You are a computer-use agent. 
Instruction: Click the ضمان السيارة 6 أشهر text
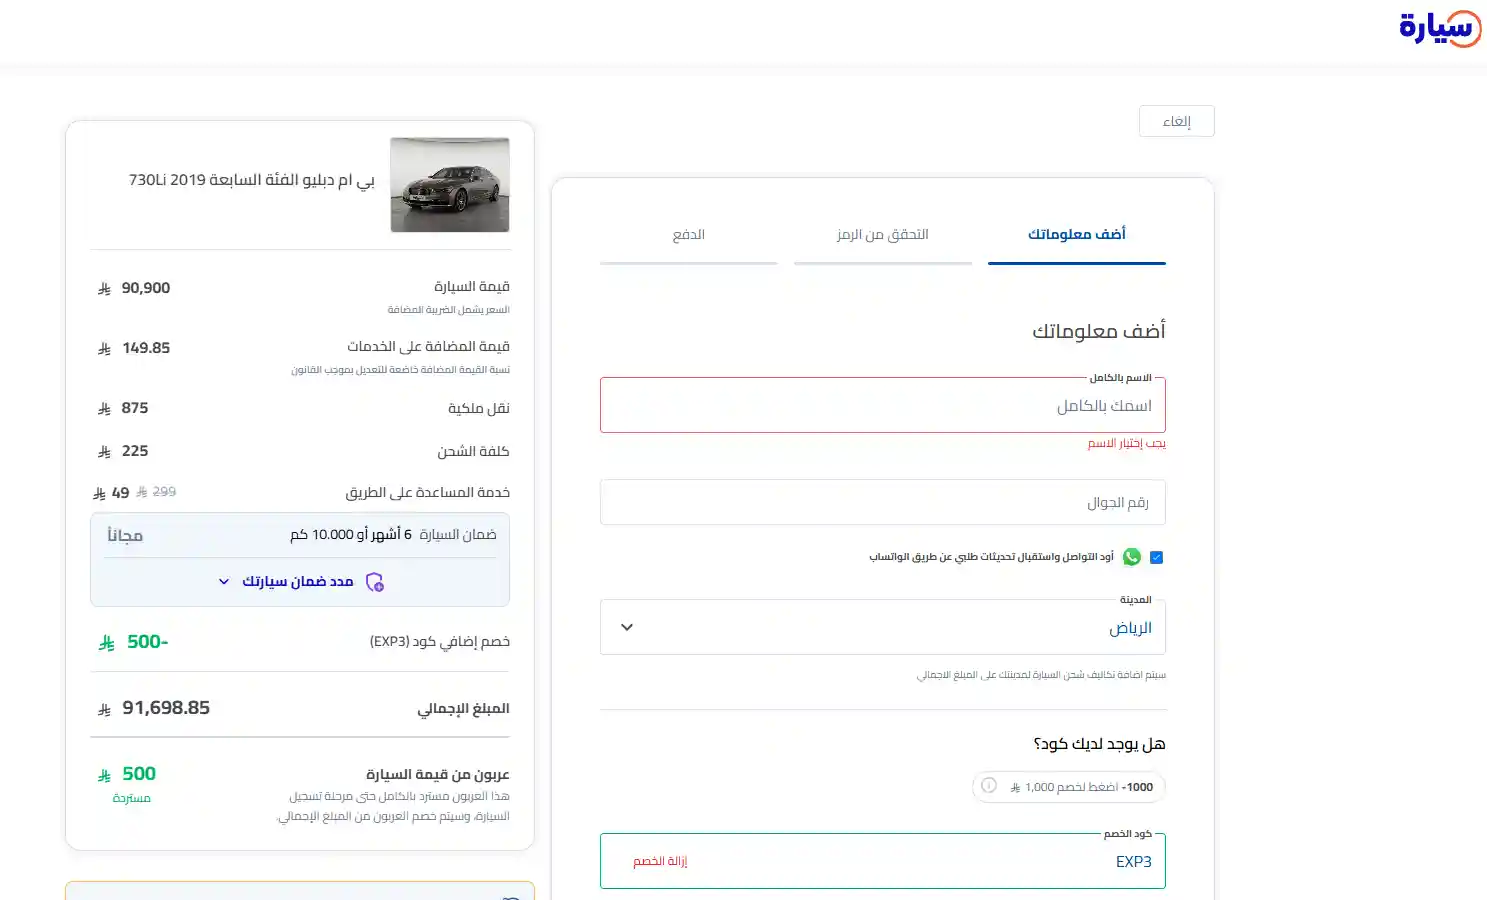pos(393,535)
